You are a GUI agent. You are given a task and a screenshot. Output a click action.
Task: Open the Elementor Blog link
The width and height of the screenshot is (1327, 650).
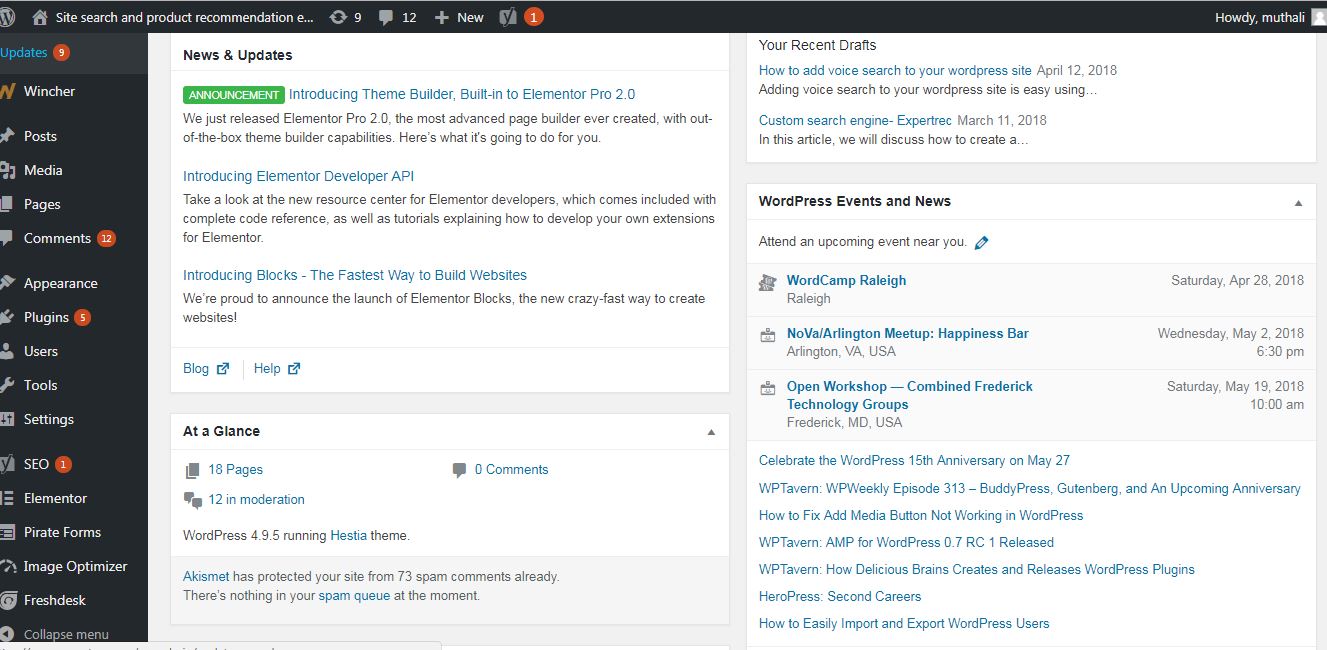pyautogui.click(x=195, y=368)
